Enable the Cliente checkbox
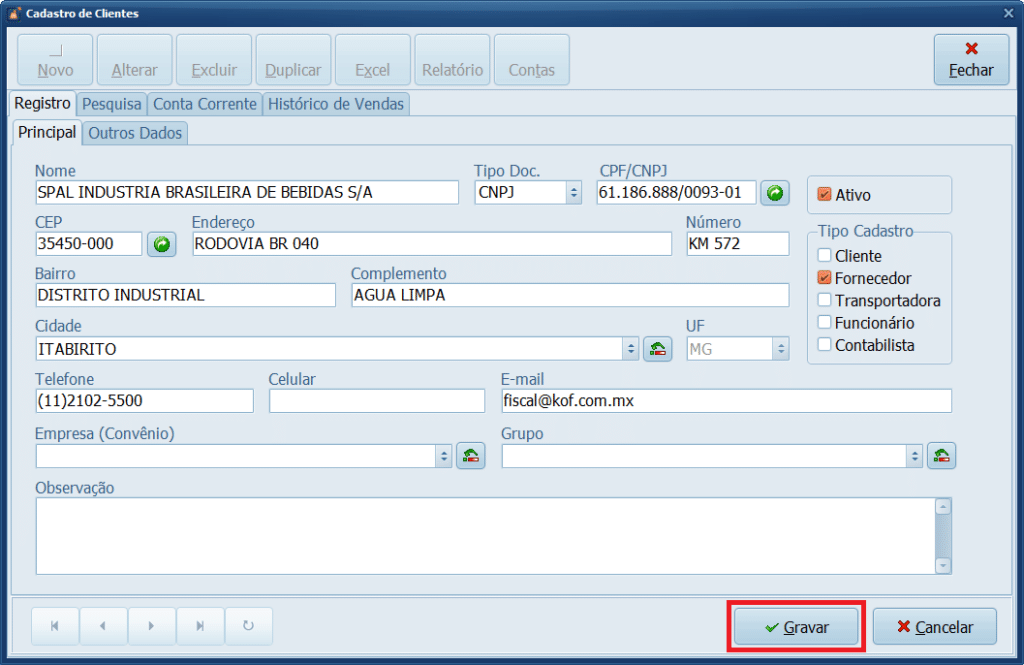1024x665 pixels. (x=823, y=256)
